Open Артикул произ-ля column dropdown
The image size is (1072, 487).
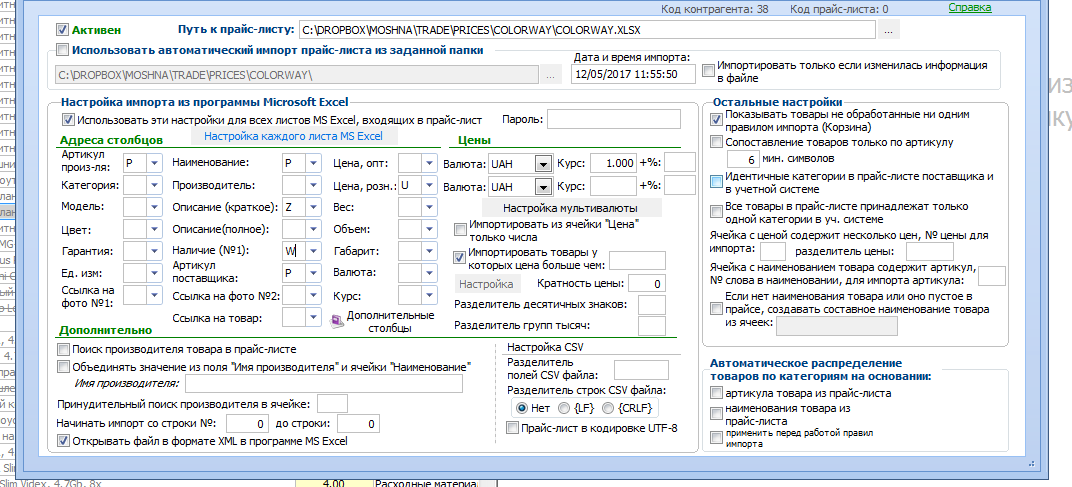155,163
